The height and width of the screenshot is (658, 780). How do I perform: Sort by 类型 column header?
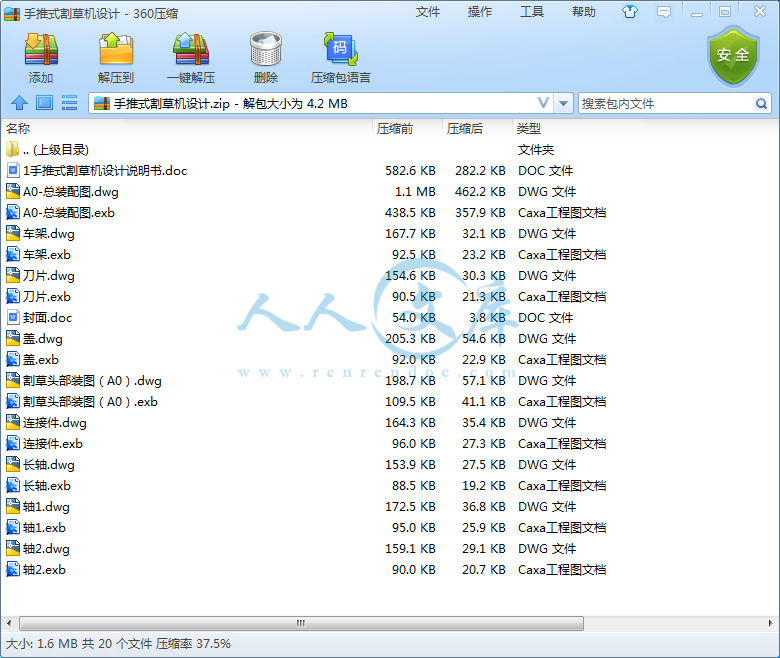577,128
